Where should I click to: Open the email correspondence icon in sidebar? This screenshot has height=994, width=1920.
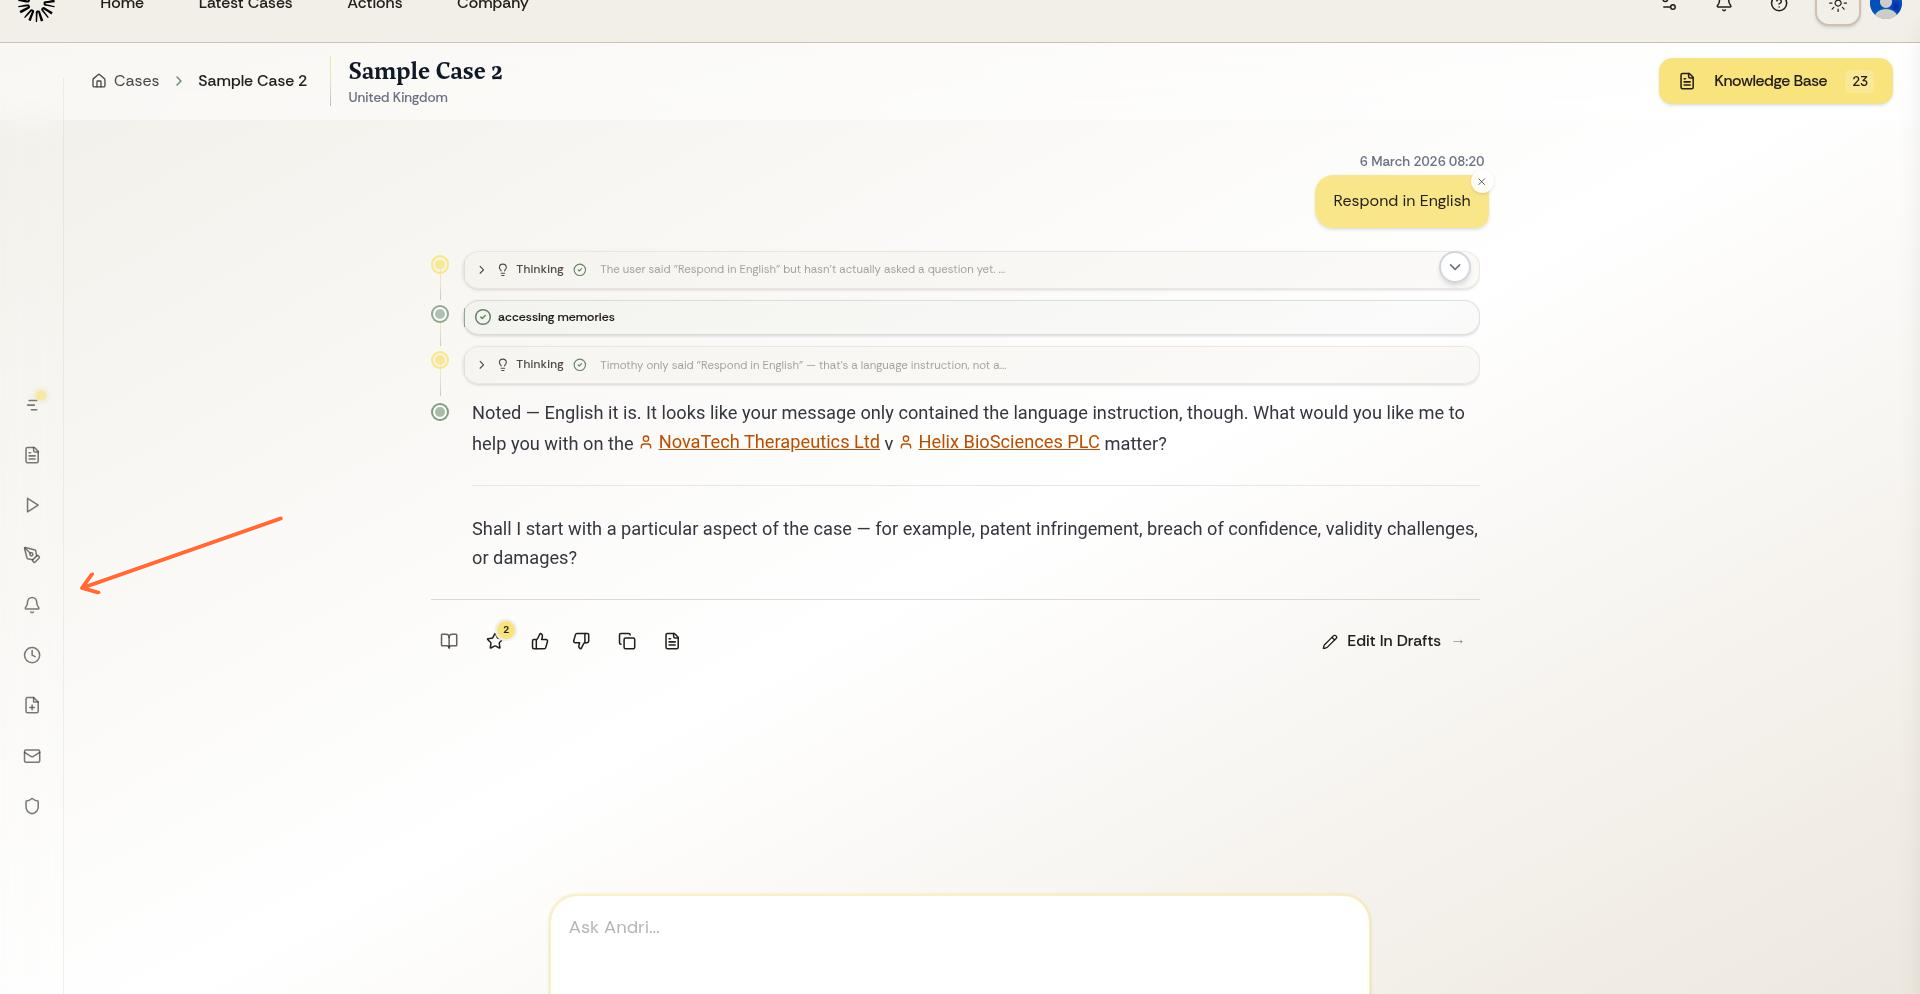coord(32,756)
